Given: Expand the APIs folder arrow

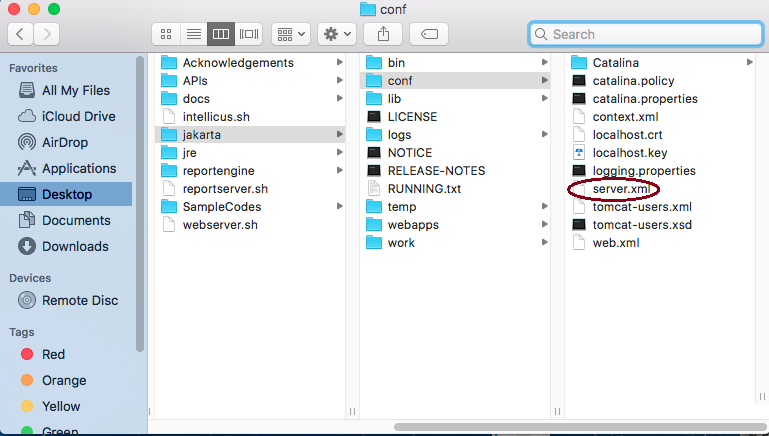Looking at the screenshot, I should (339, 80).
